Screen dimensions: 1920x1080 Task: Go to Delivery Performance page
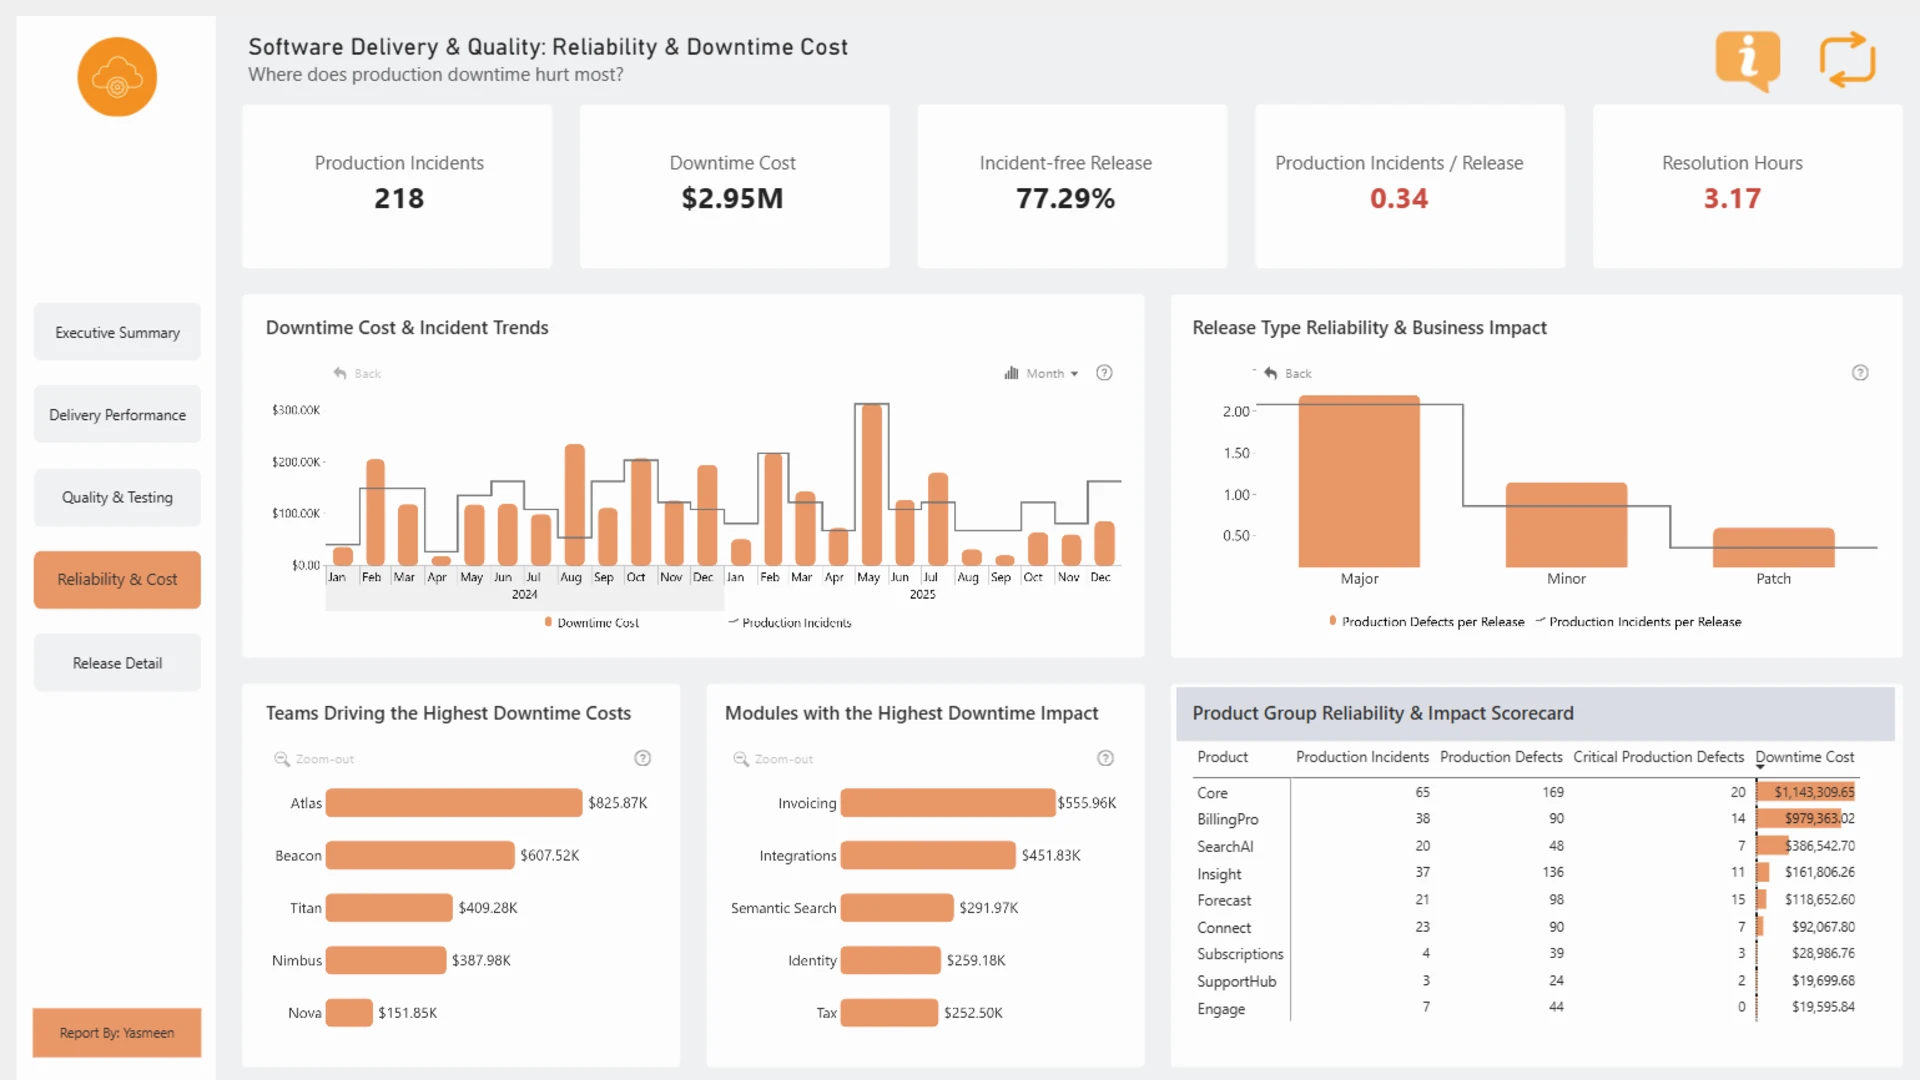pyautogui.click(x=117, y=414)
